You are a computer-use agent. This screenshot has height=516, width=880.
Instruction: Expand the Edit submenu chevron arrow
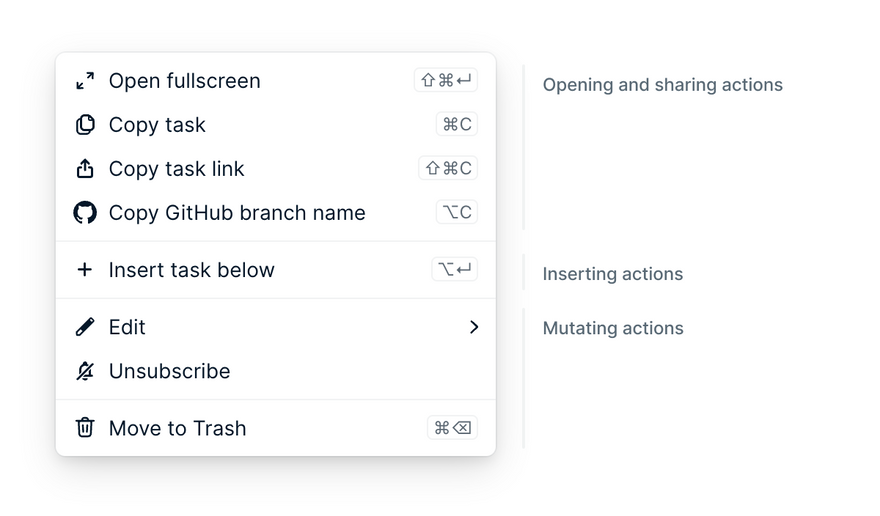click(474, 327)
